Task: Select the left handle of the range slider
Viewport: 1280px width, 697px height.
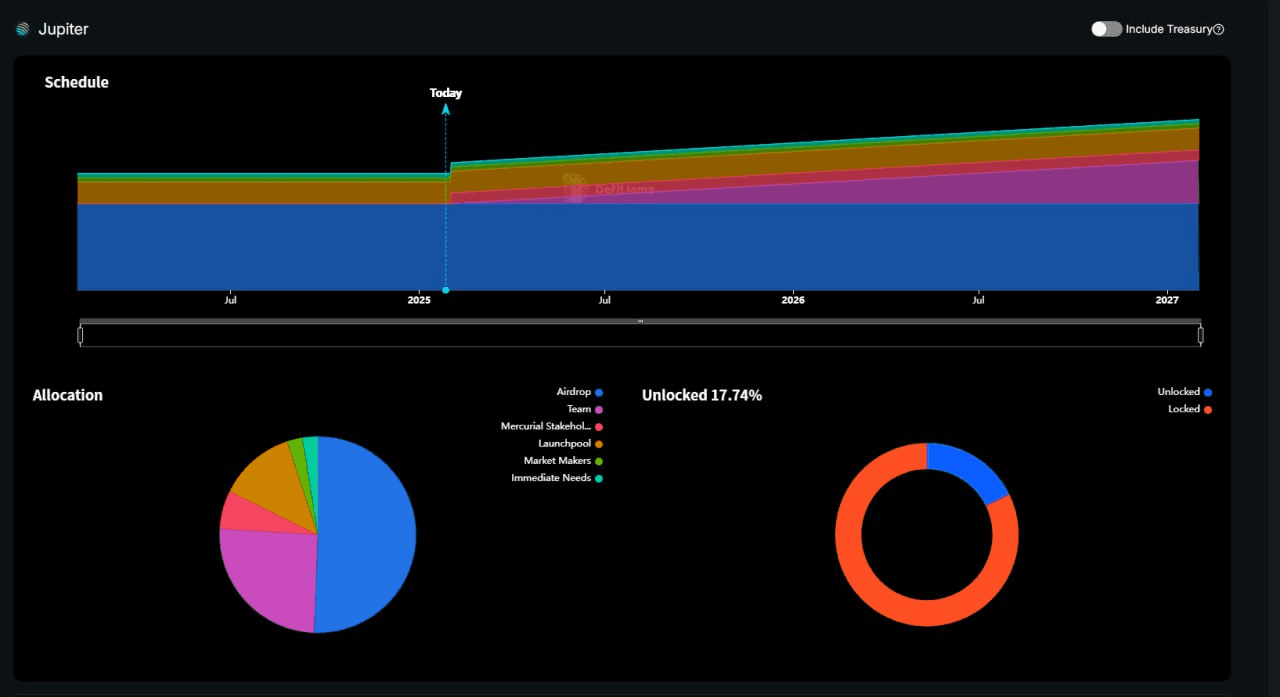Action: (80, 335)
